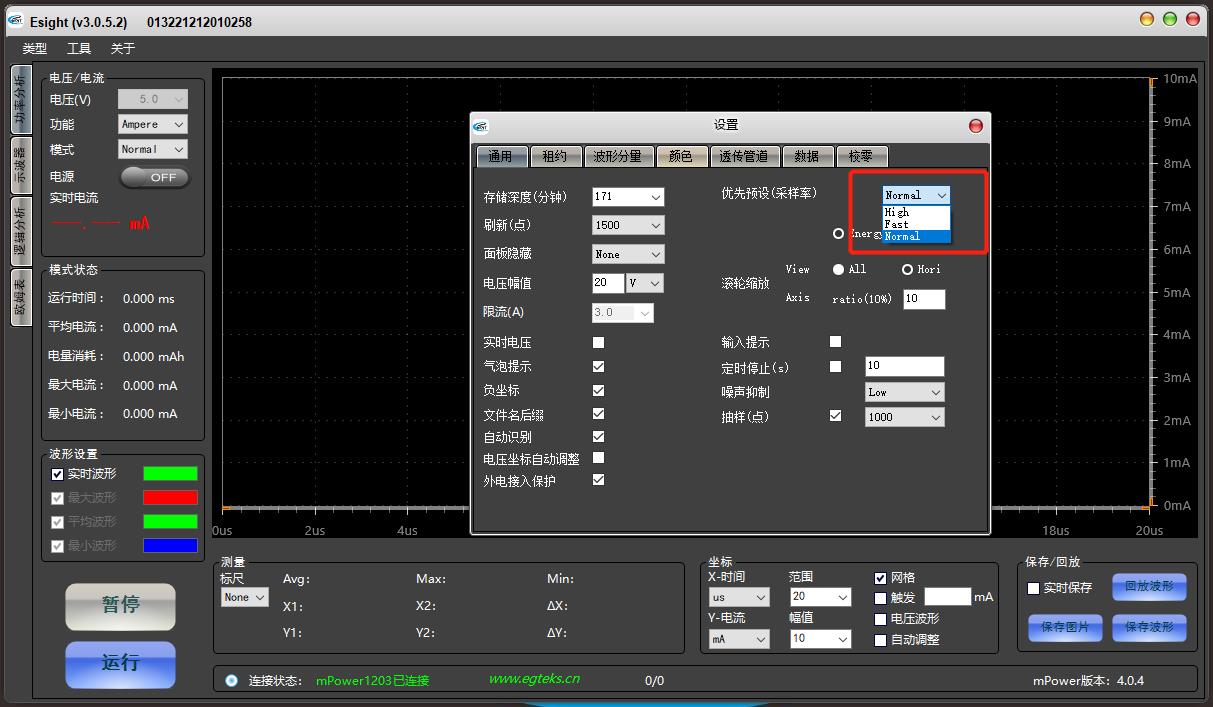
Task: Click the logo icon in settings dialog header
Action: pyautogui.click(x=481, y=126)
